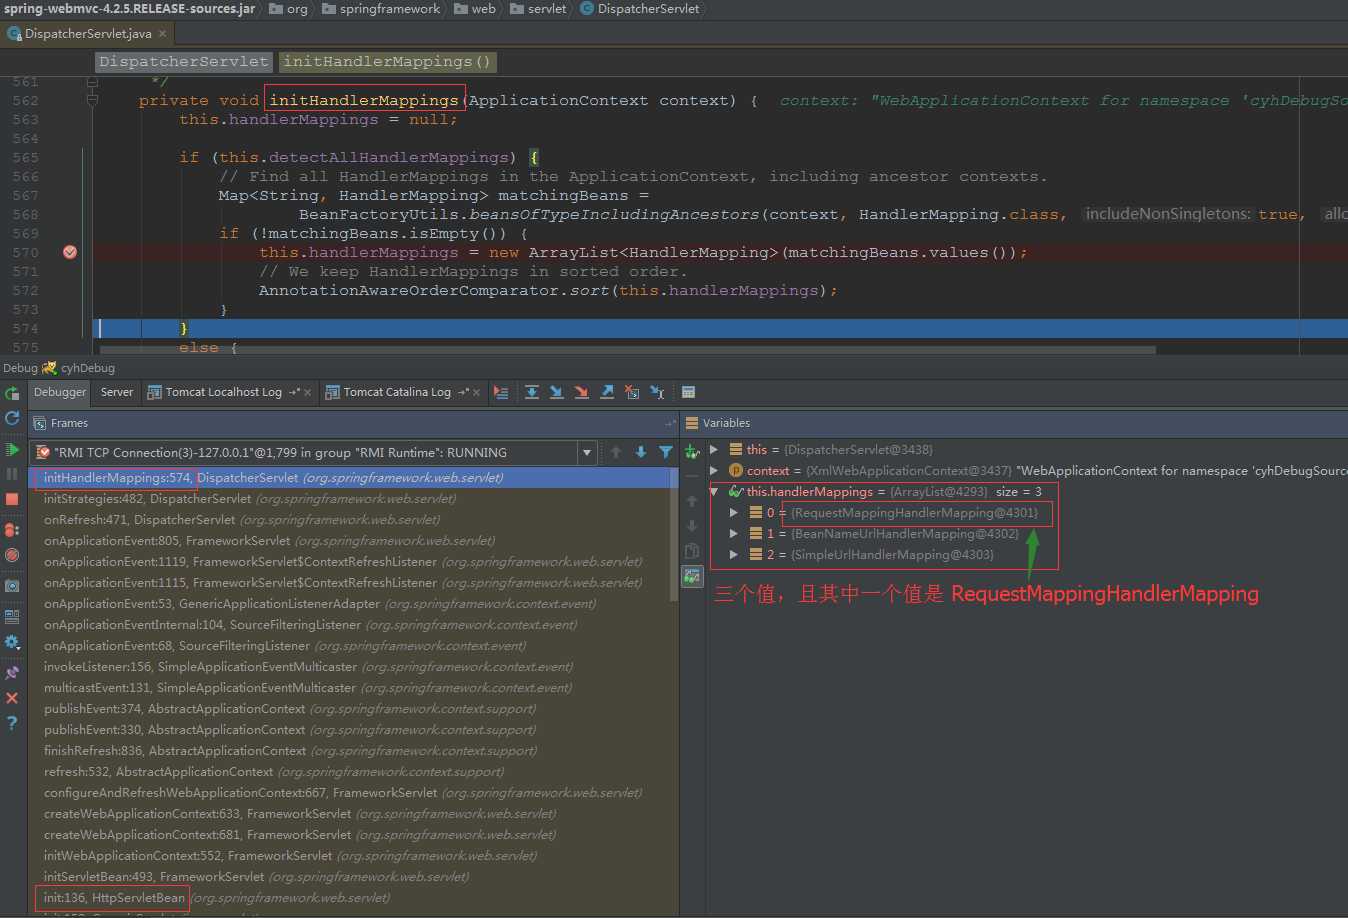This screenshot has height=918, width=1348.
Task: Switch to the Server tab
Action: pos(117,392)
